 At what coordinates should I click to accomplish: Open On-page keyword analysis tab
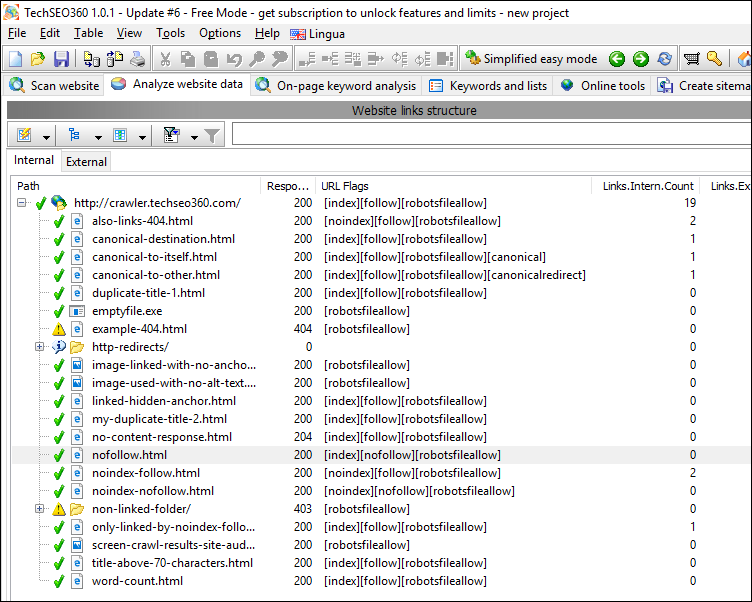(x=336, y=85)
